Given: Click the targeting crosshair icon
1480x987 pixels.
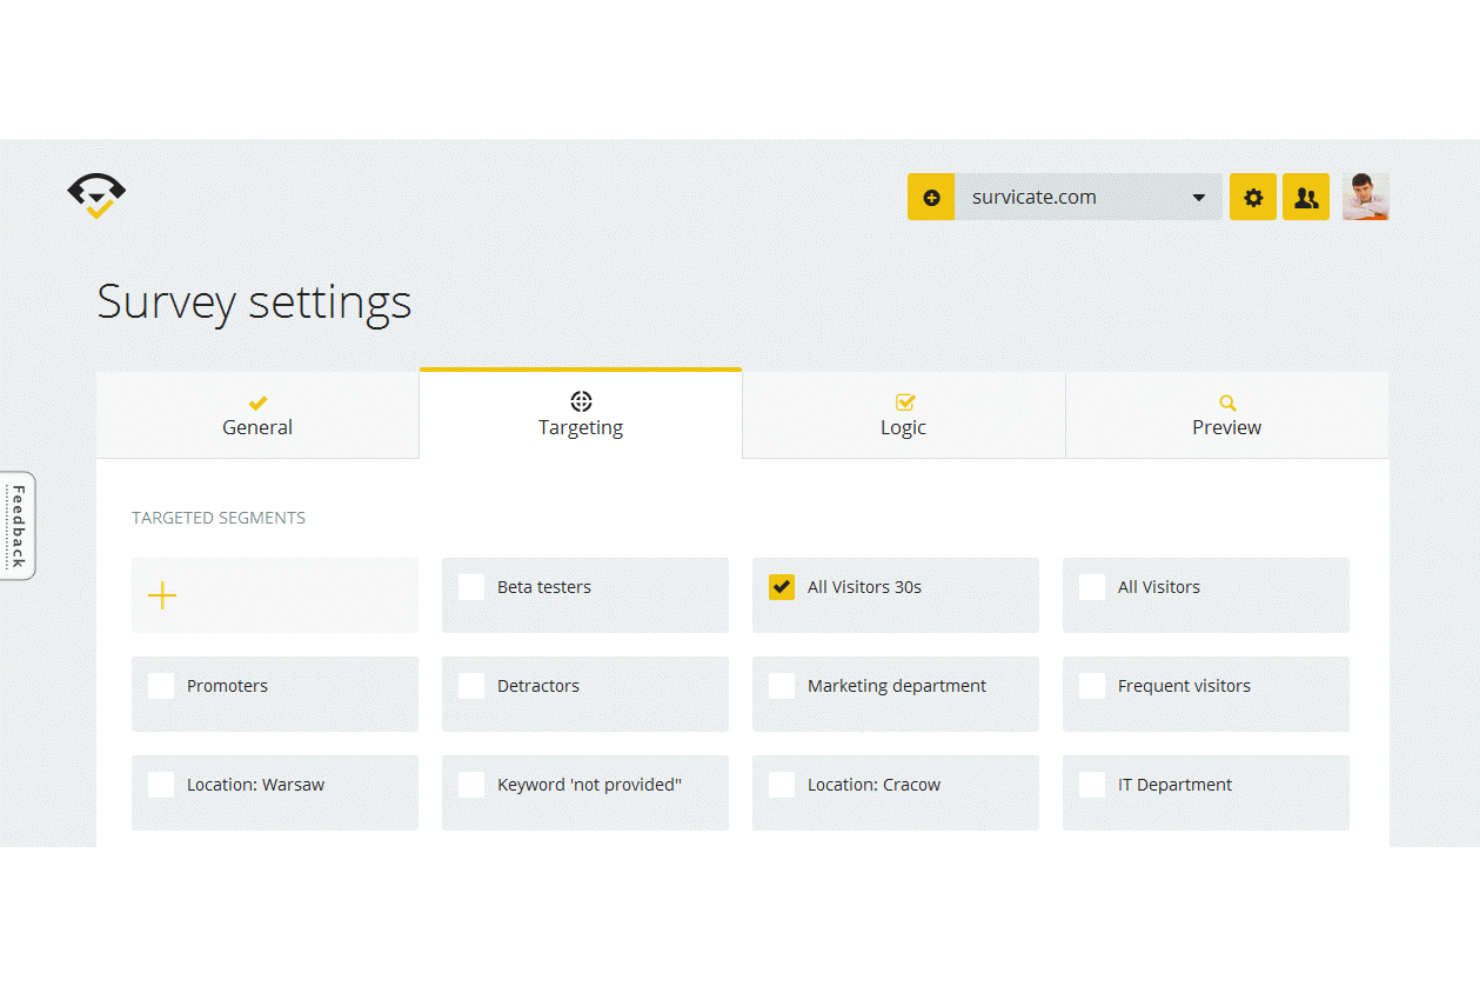Looking at the screenshot, I should click(580, 401).
